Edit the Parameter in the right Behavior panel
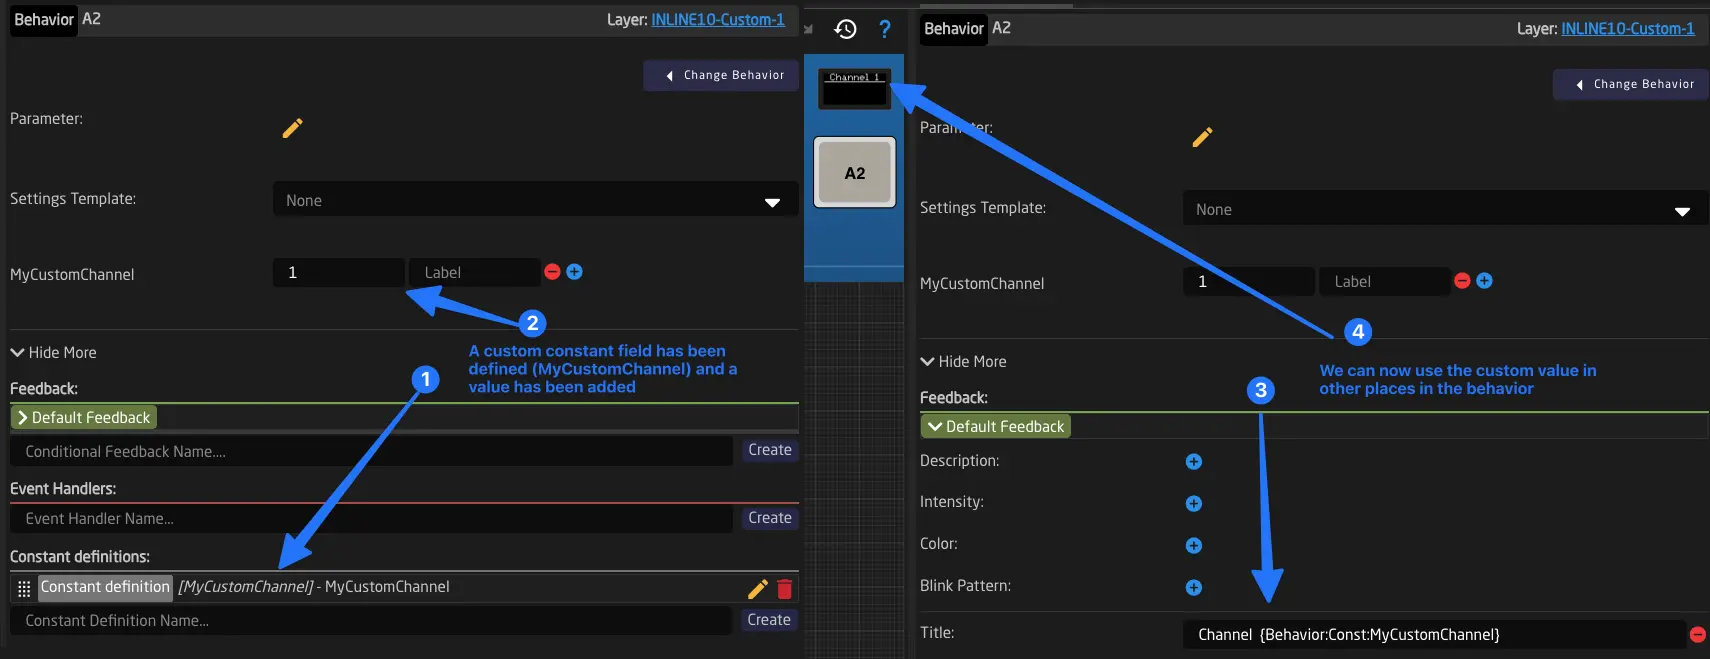 pos(1202,137)
